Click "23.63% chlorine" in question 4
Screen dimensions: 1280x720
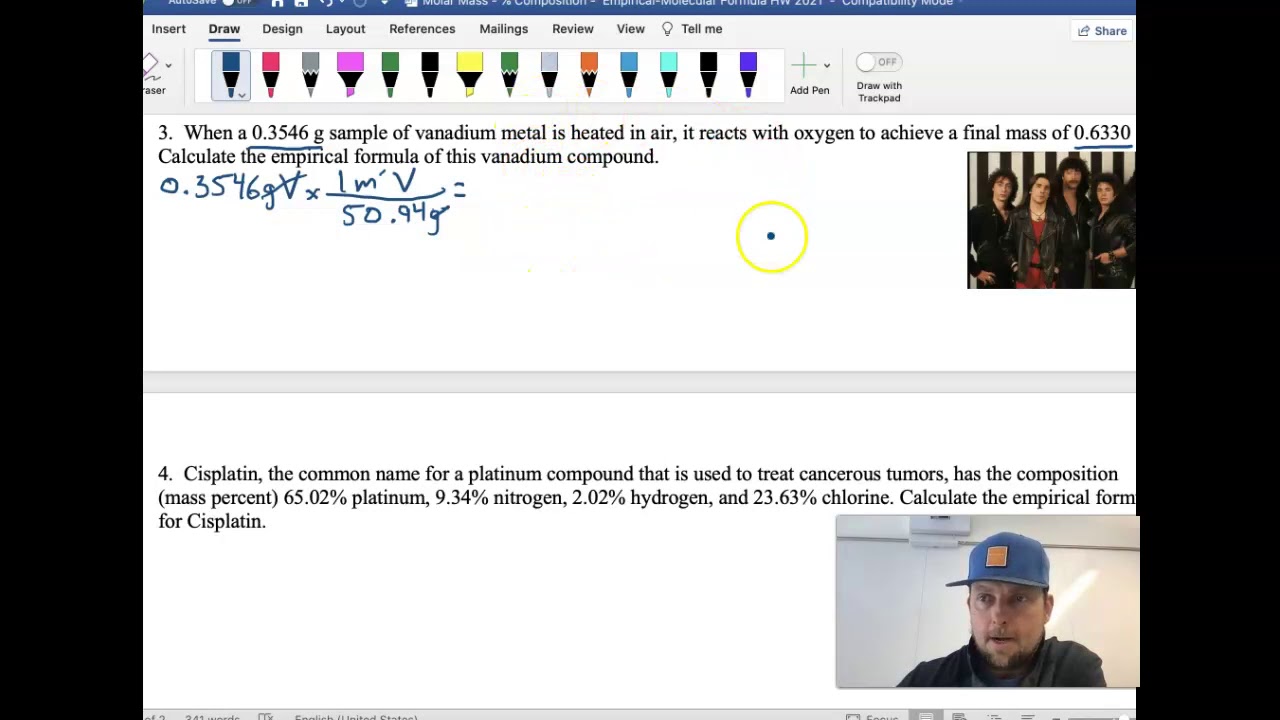821,498
